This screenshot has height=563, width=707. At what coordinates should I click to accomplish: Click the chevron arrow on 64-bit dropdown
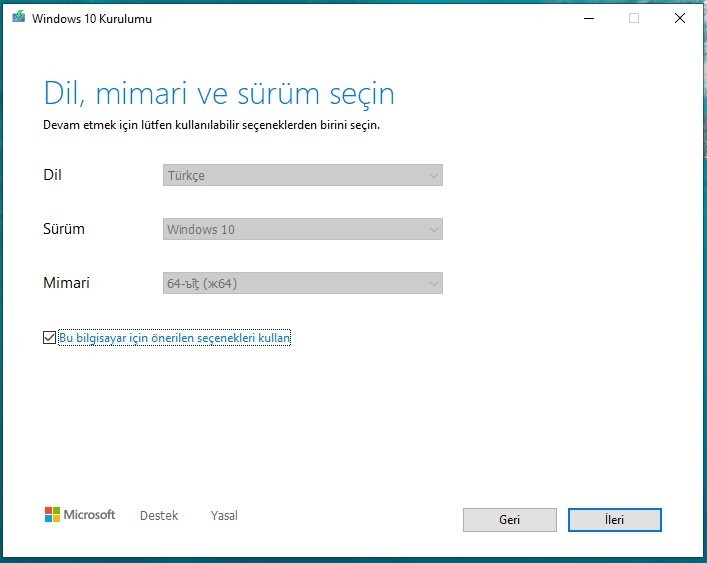433,284
